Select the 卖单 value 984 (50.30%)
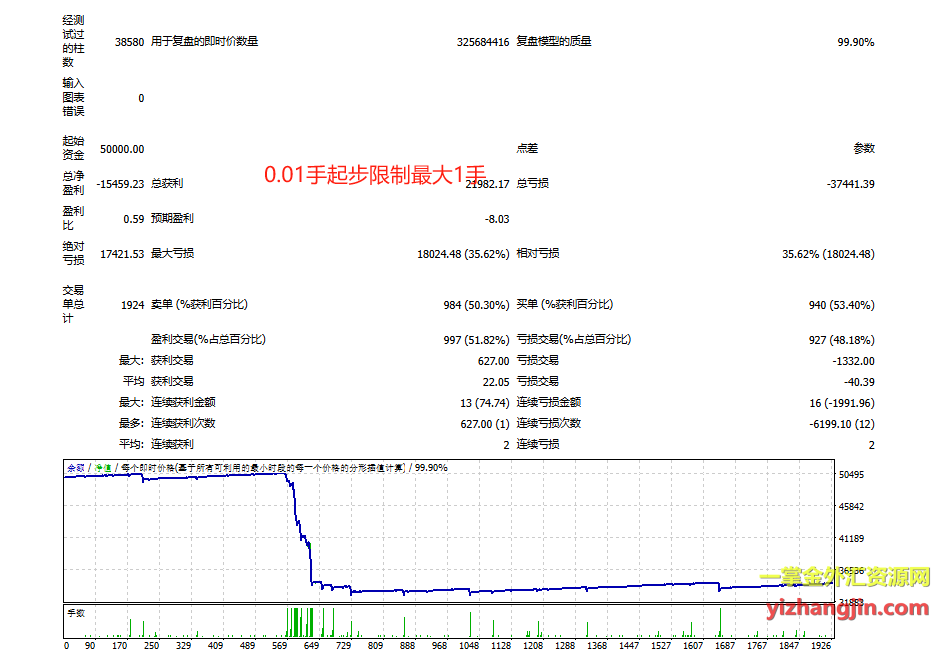946x659 pixels. tap(475, 305)
